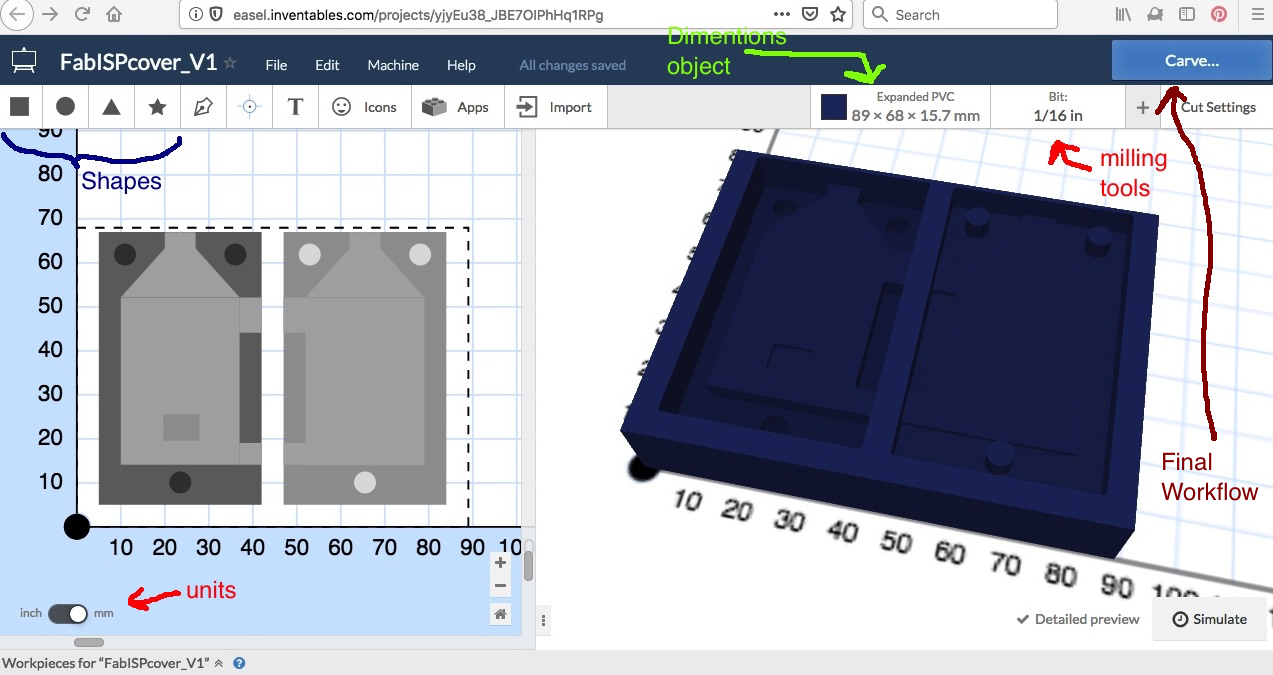Open the Edit menu
1273x675 pixels.
tap(327, 65)
